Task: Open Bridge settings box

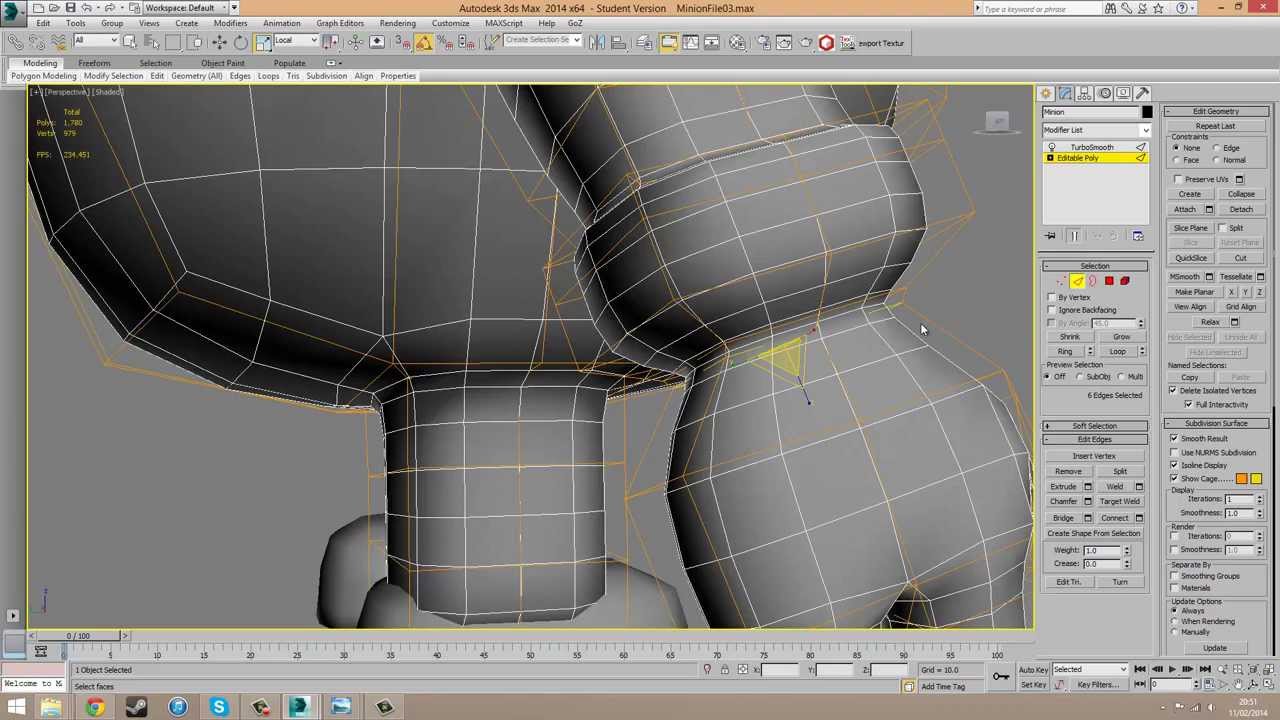Action: [1088, 518]
